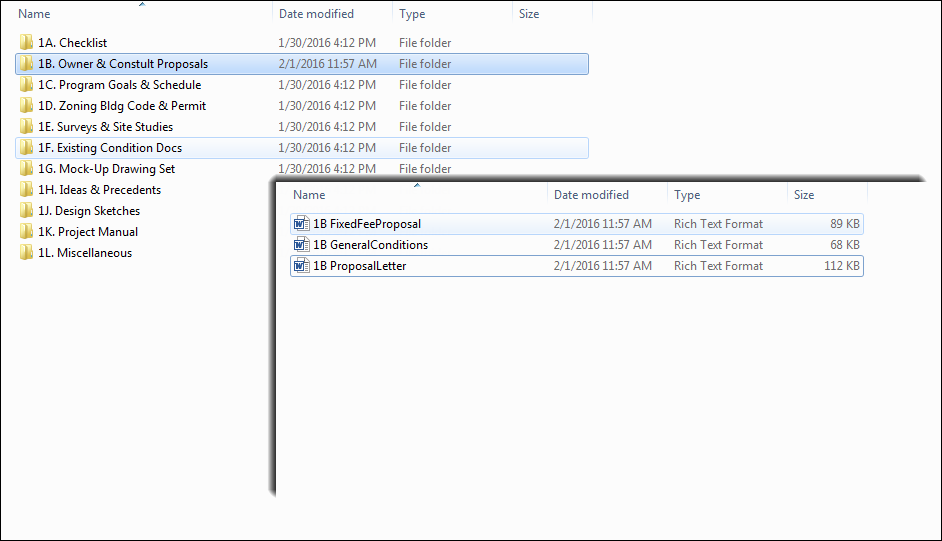Click the 1C. Program Goals & Schedule folder icon
Viewport: 942px width, 541px height.
click(26, 85)
